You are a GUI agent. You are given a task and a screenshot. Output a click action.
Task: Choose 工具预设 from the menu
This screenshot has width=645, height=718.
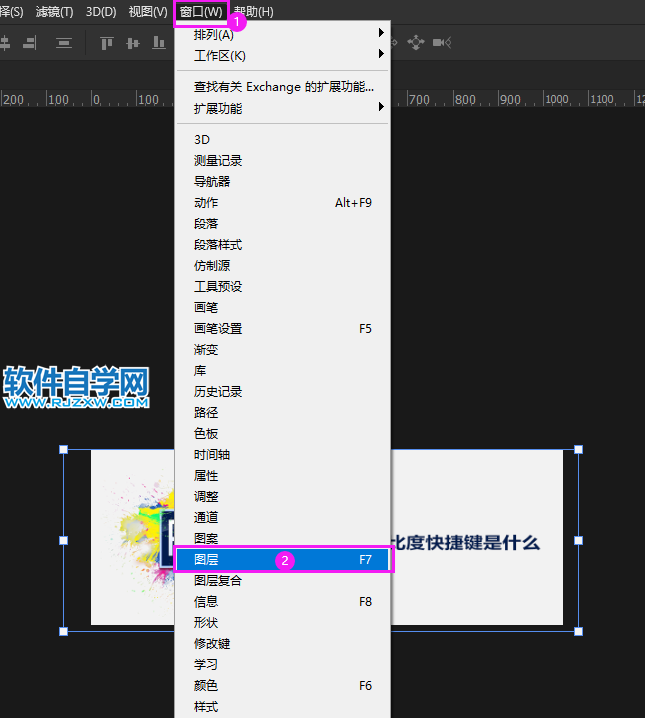click(282, 287)
